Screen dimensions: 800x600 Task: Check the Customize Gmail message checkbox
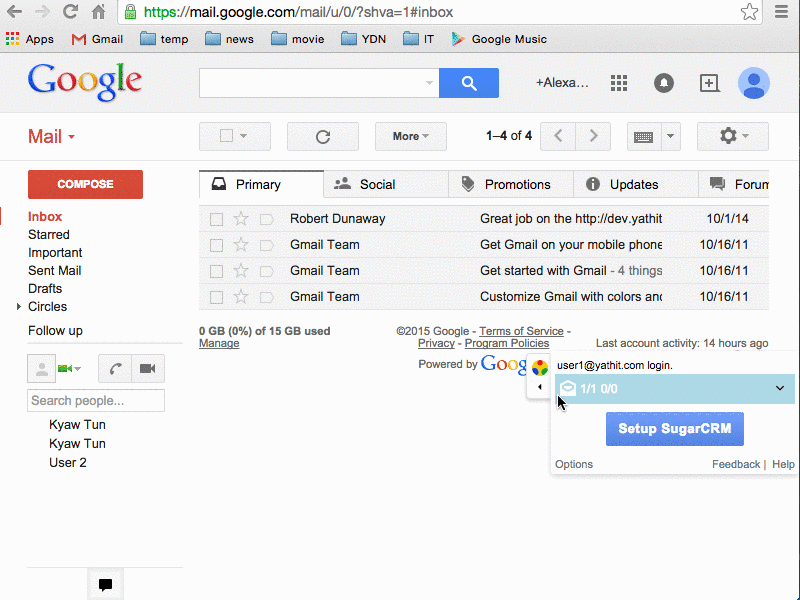216,297
